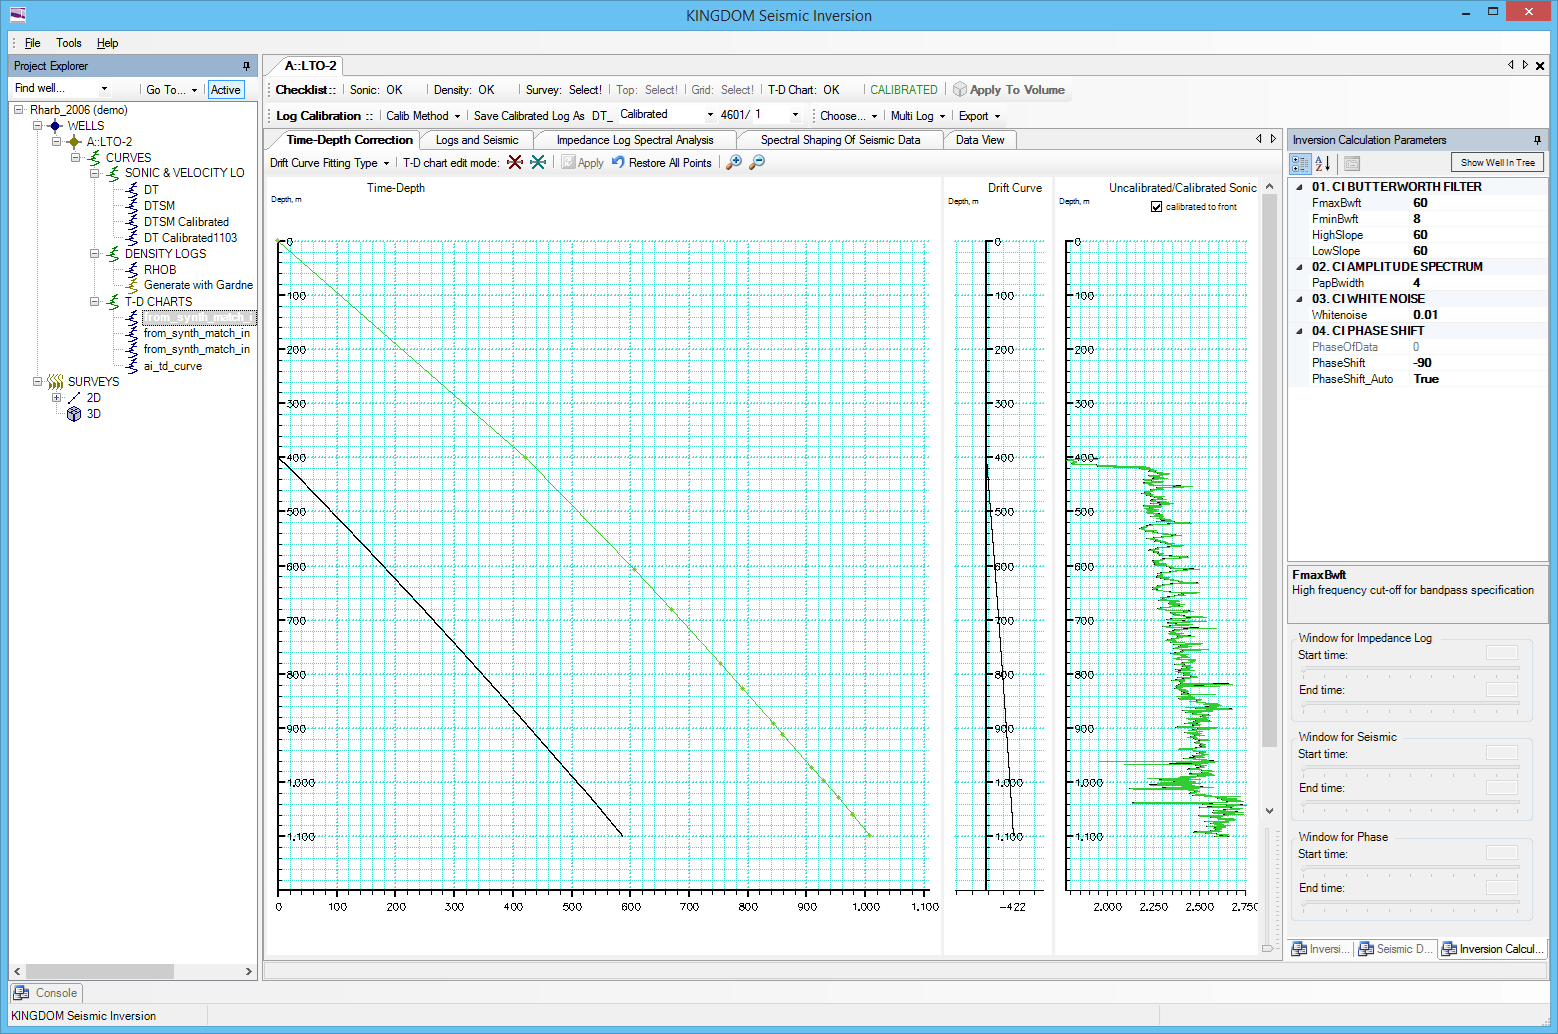Viewport: 1558px width, 1034px height.
Task: Open the File menu
Action: (33, 43)
